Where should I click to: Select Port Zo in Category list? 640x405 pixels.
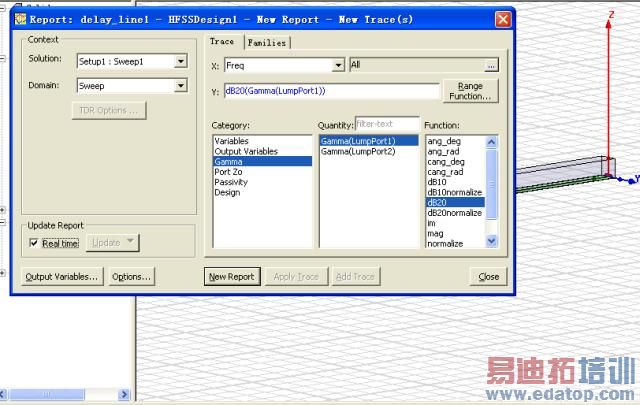point(262,172)
